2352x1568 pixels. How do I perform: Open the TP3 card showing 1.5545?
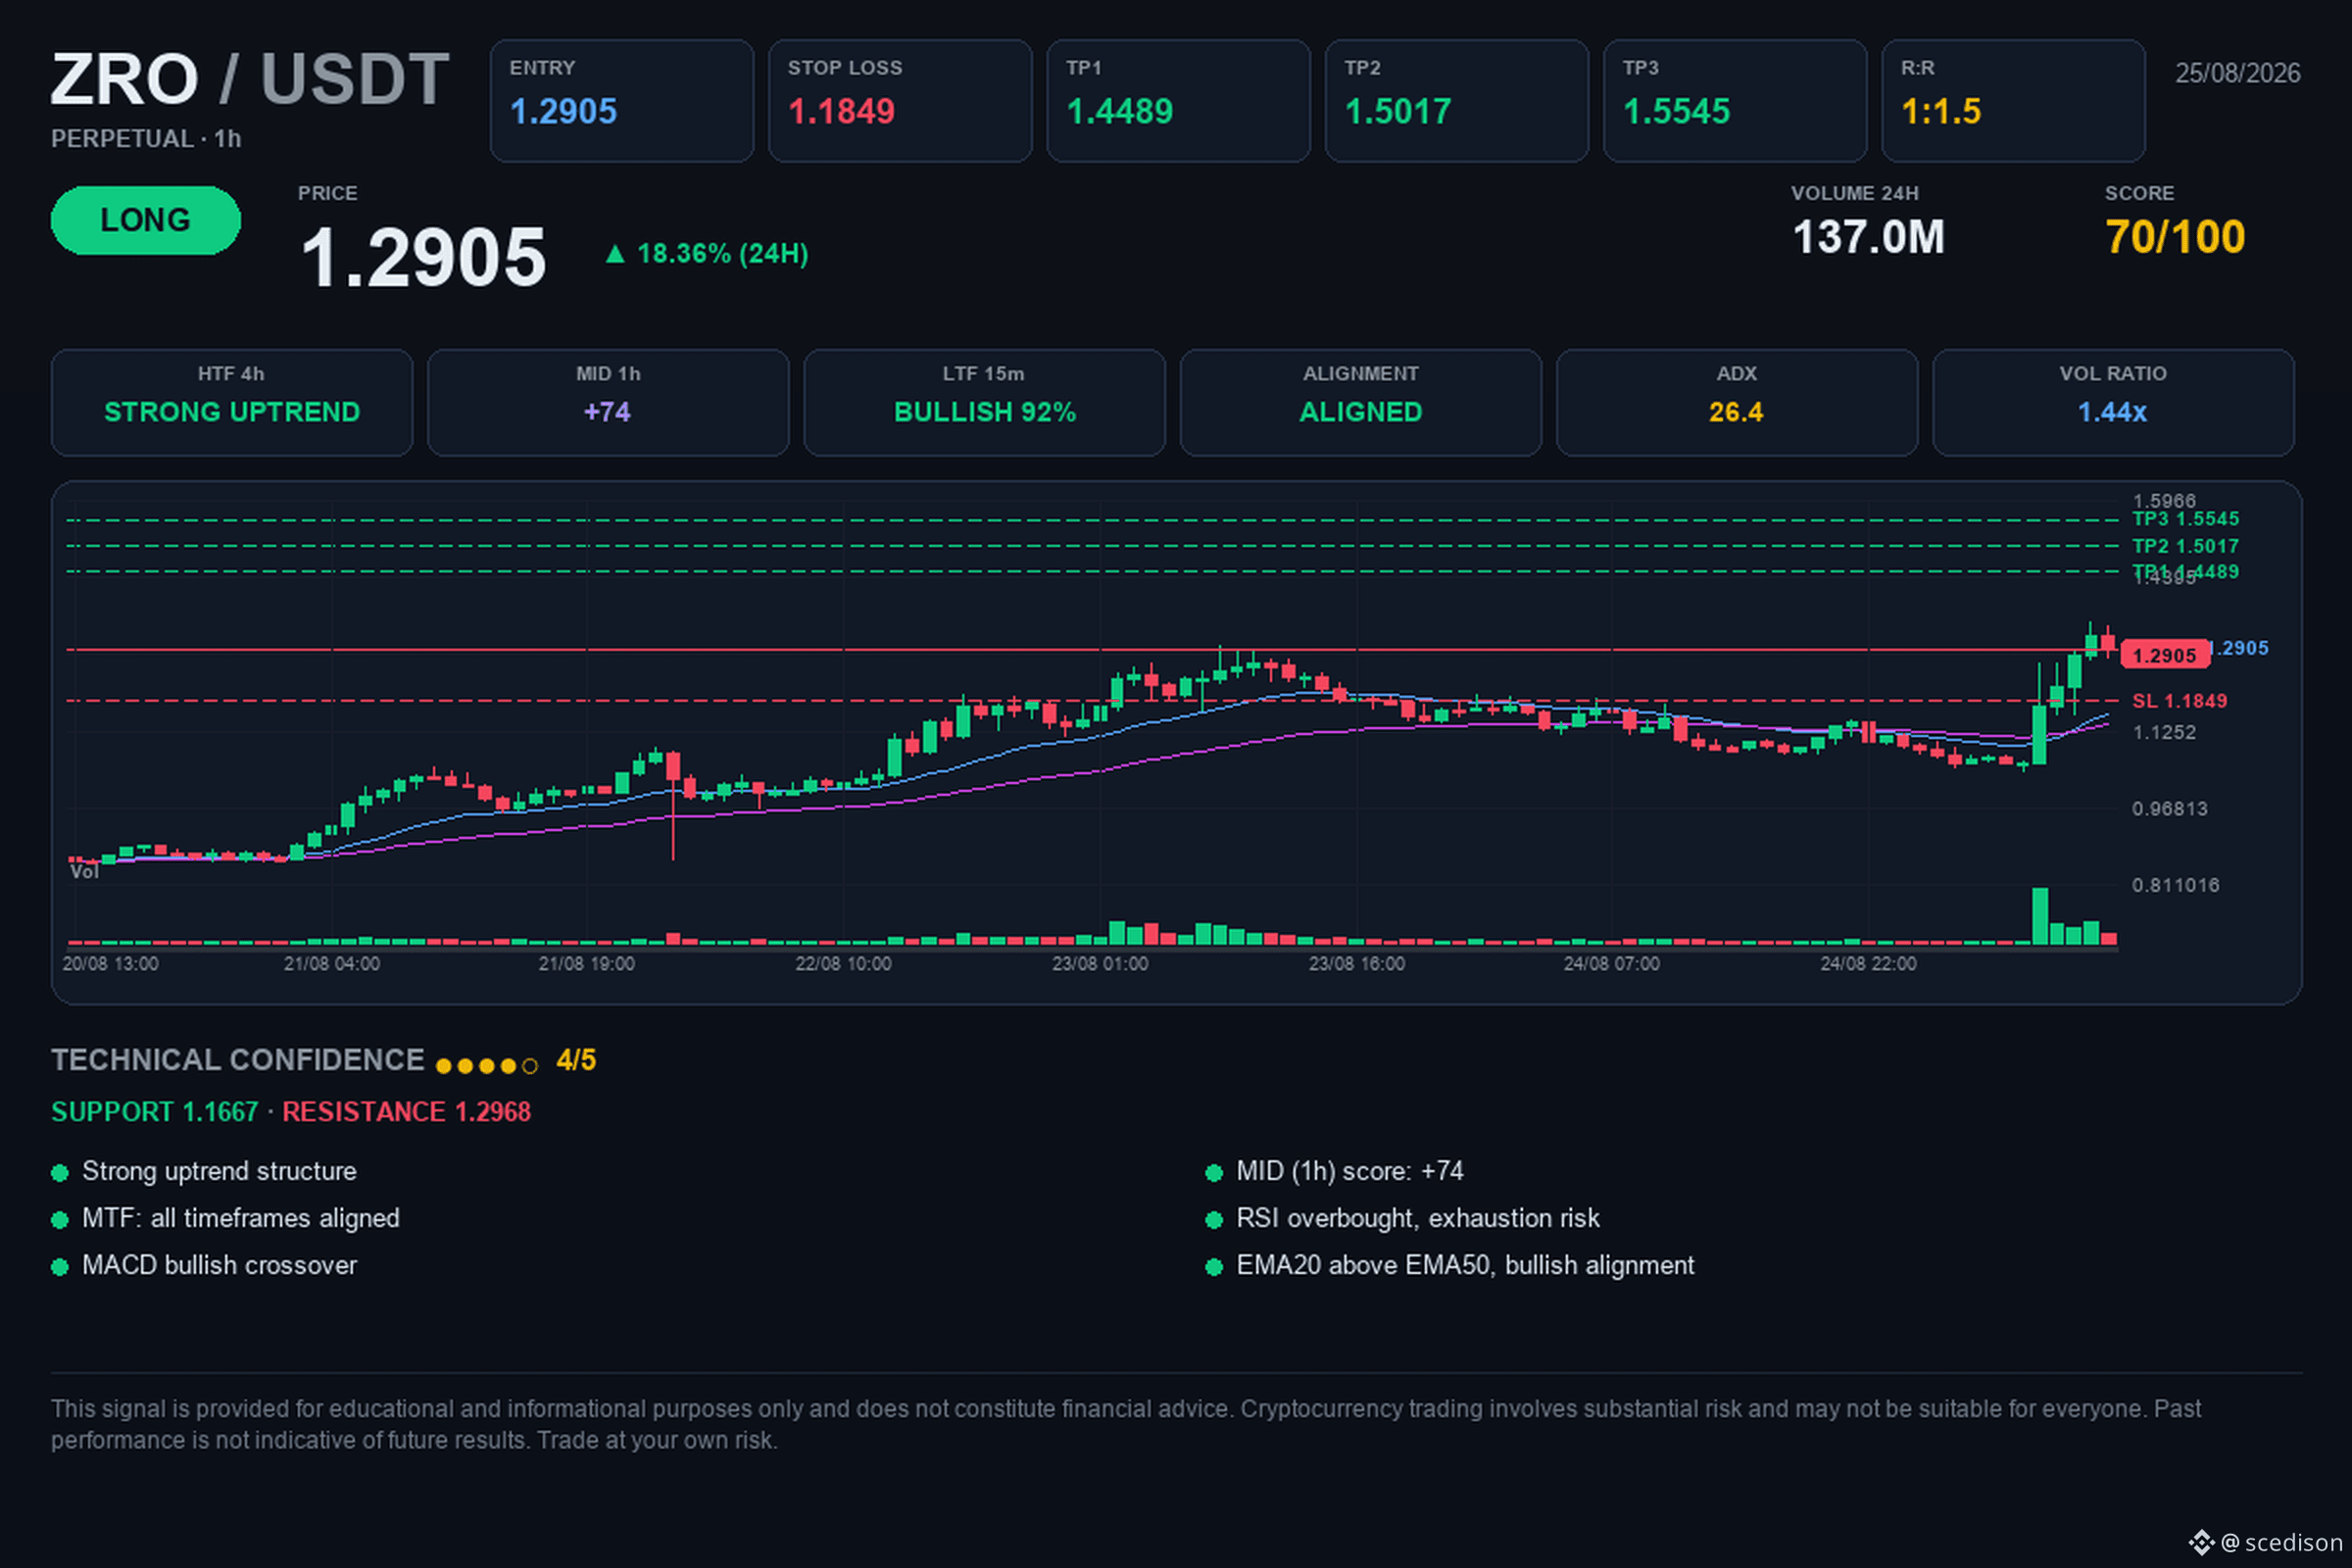coord(1735,101)
